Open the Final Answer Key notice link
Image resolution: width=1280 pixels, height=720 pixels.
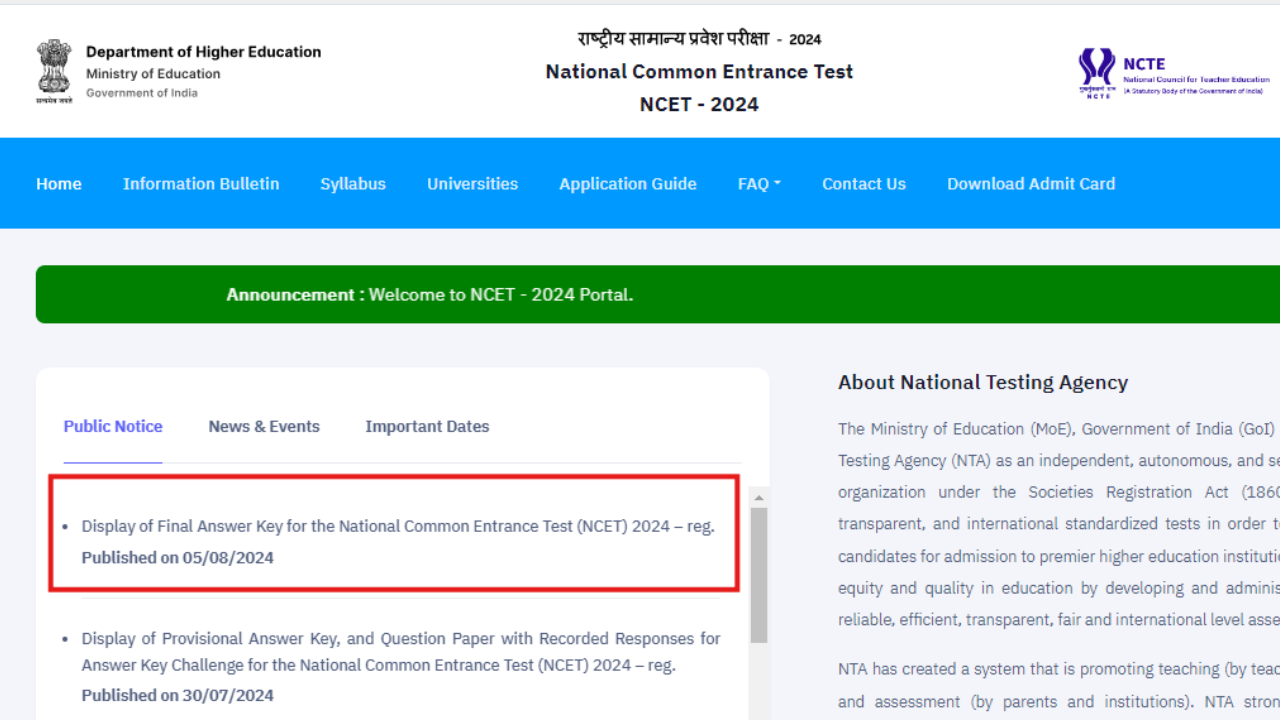point(398,525)
